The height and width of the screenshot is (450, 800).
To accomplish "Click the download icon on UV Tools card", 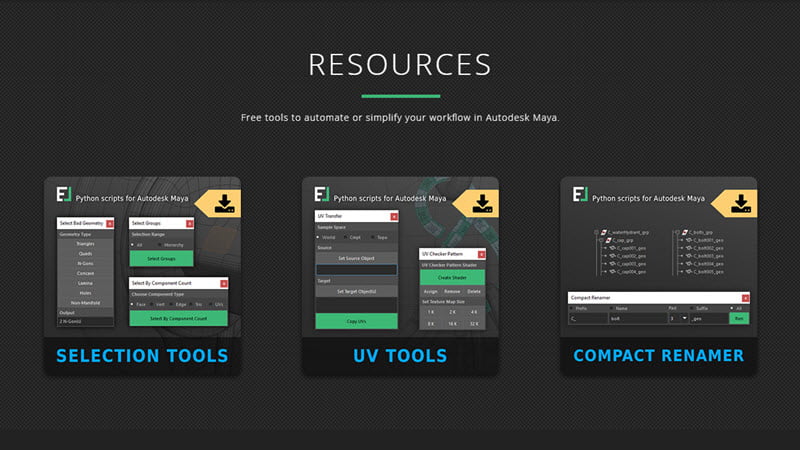I will pyautogui.click(x=481, y=205).
